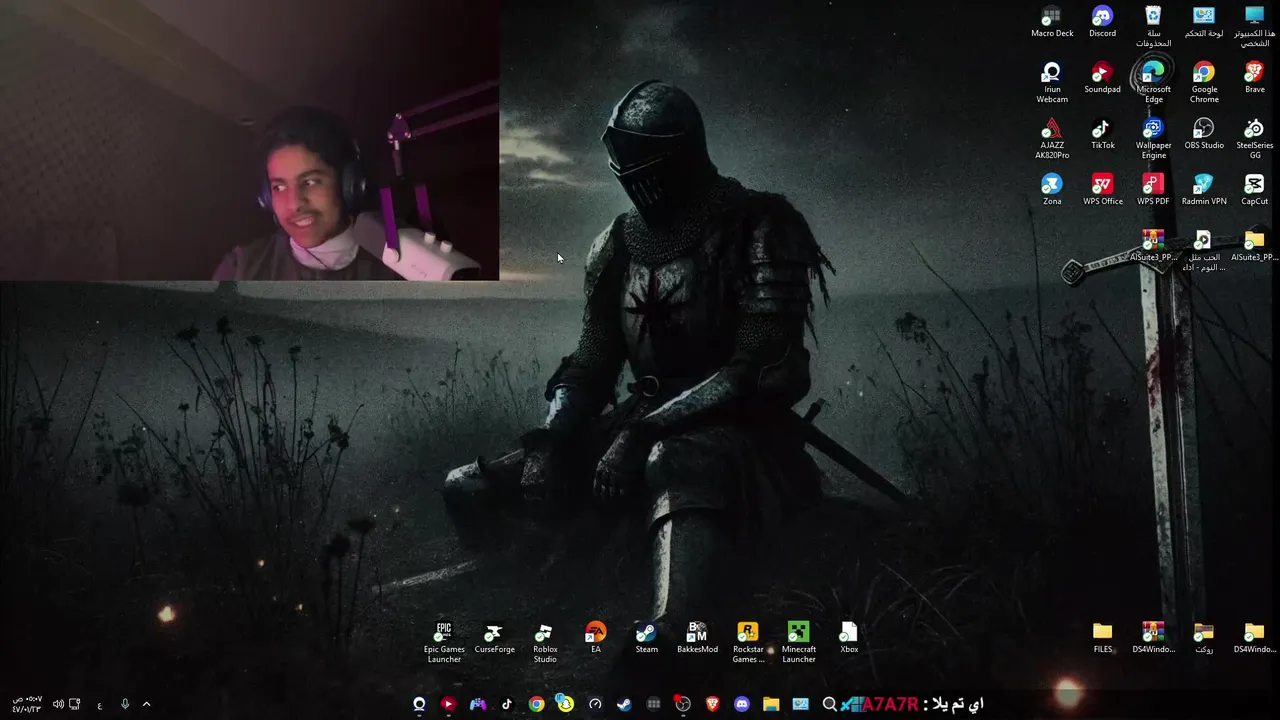Click the TikTok taskbar icon
Viewport: 1280px width, 720px height.
[507, 704]
